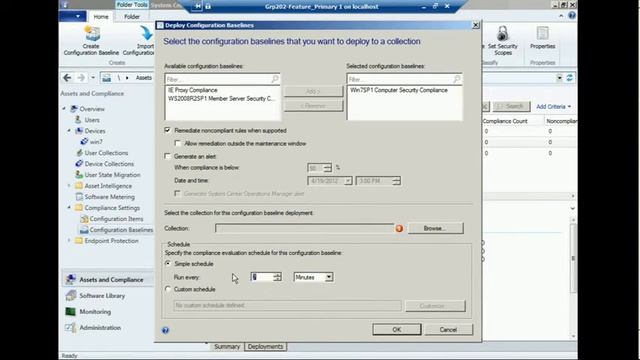Click OK to deploy baselines
Viewport: 640px width, 360px height.
397,329
